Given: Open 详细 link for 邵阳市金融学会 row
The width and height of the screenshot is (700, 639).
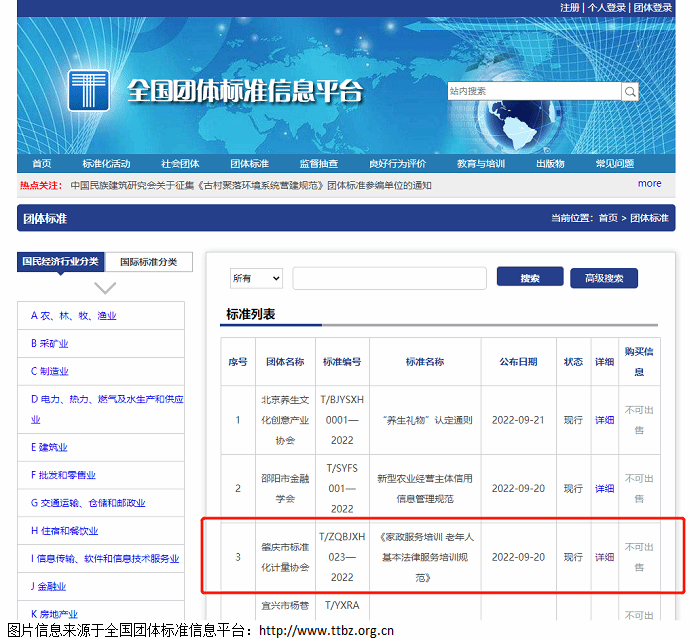Looking at the screenshot, I should pyautogui.click(x=604, y=489).
